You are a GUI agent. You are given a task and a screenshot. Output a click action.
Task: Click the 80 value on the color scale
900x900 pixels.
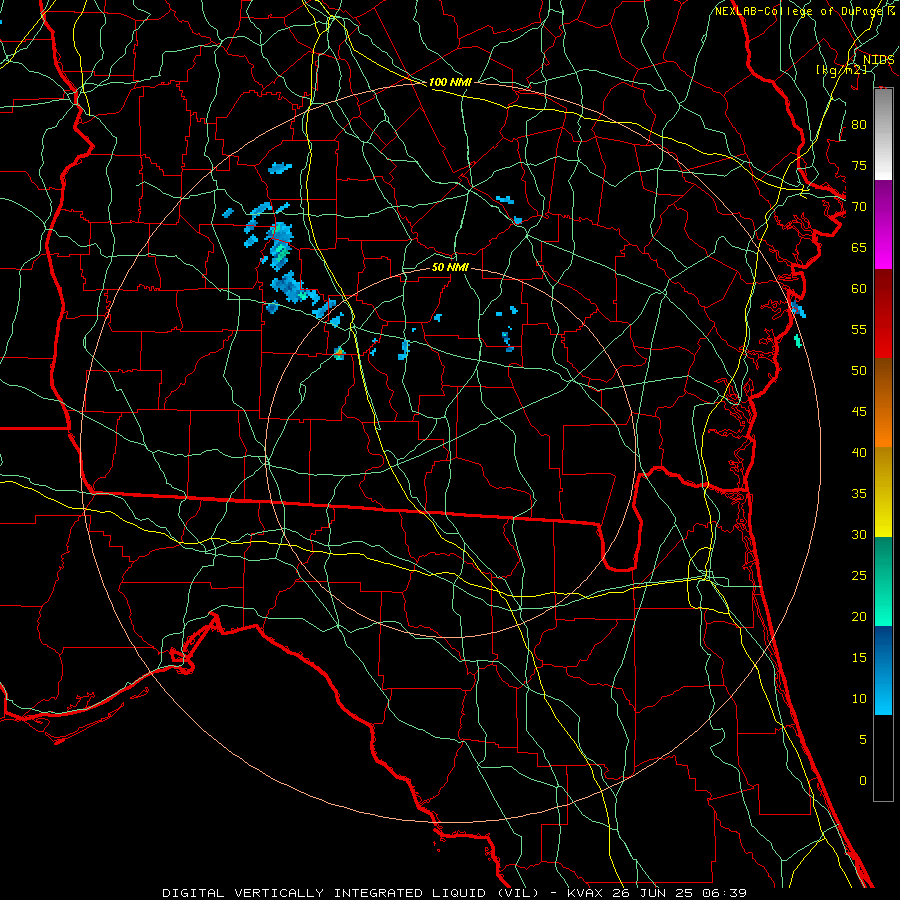click(x=859, y=125)
